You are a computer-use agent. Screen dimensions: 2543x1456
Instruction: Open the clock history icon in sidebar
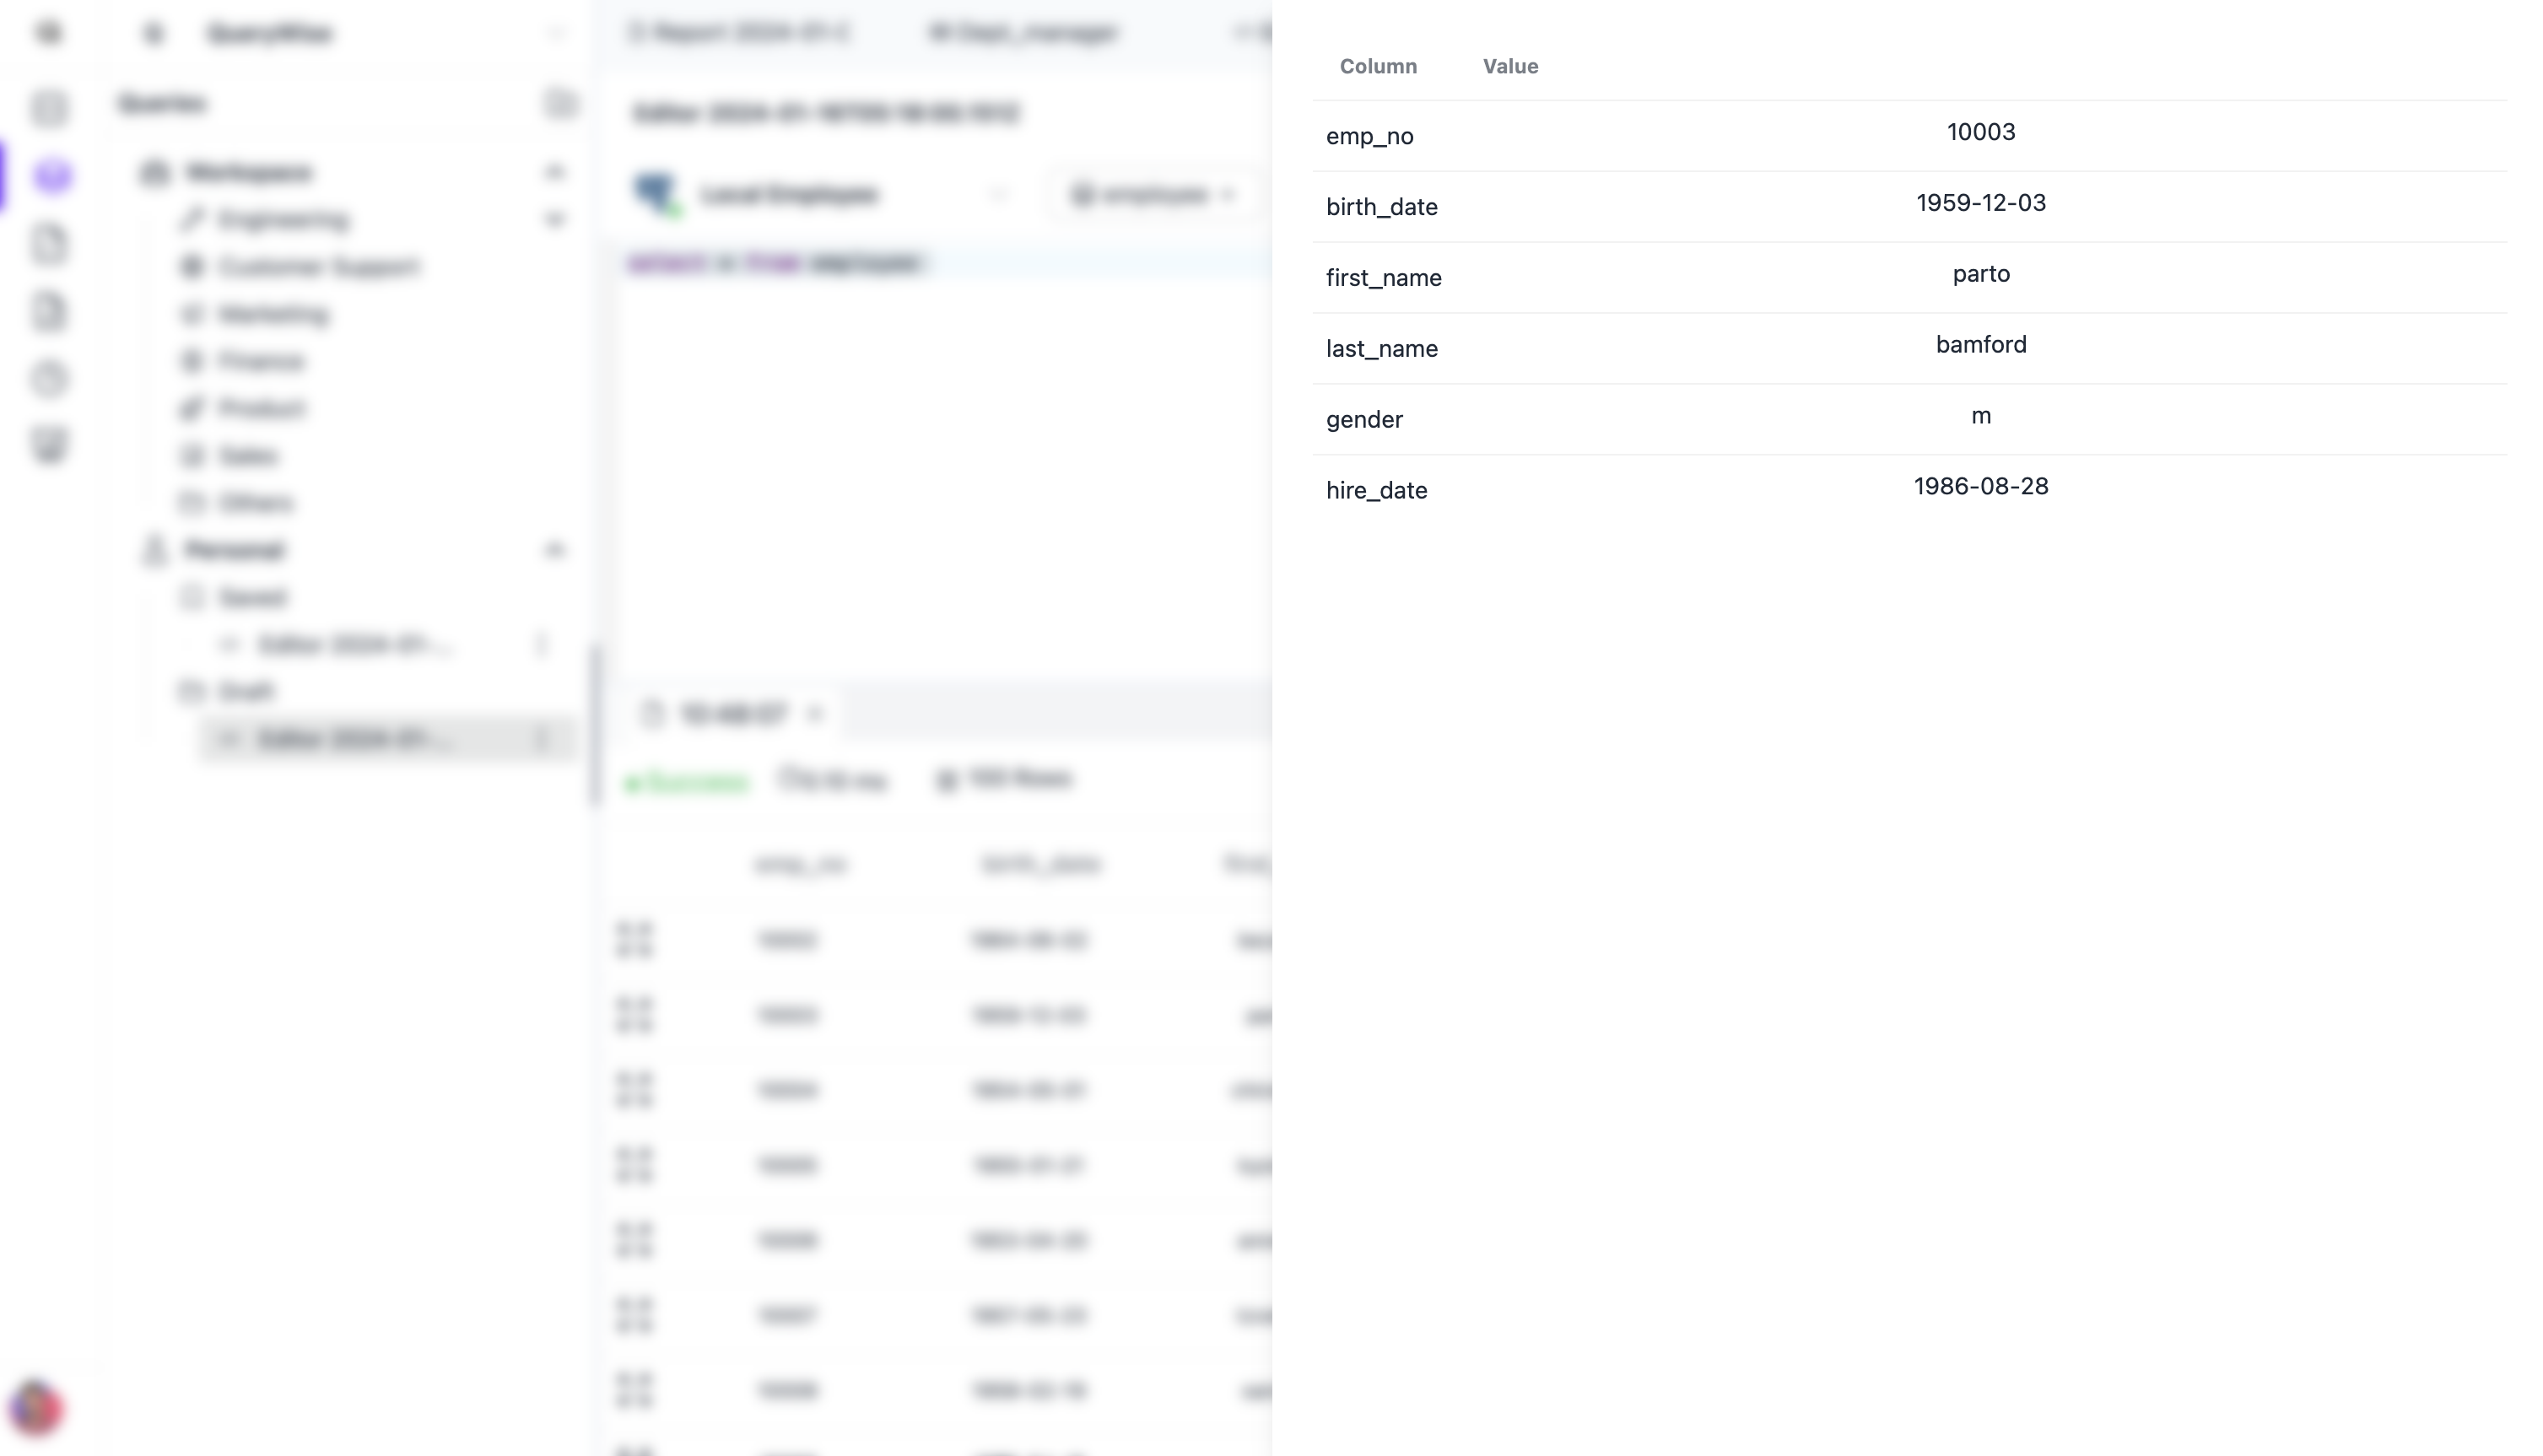50,379
